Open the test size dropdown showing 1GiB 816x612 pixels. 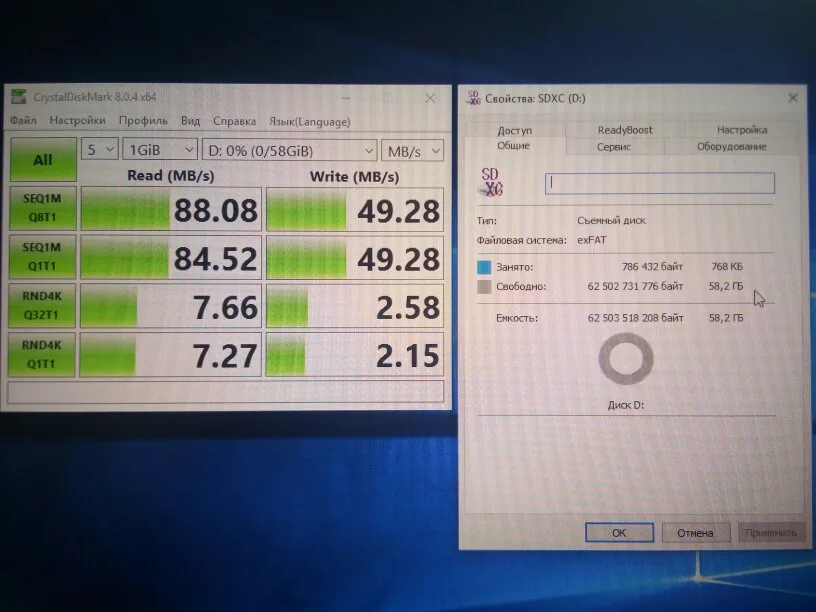160,150
